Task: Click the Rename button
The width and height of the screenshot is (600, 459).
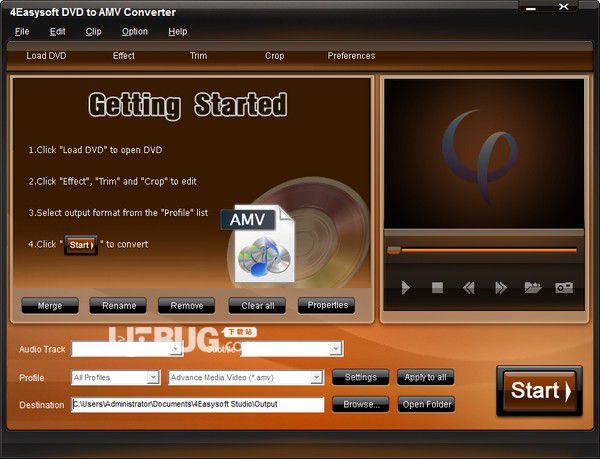Action: [x=118, y=306]
